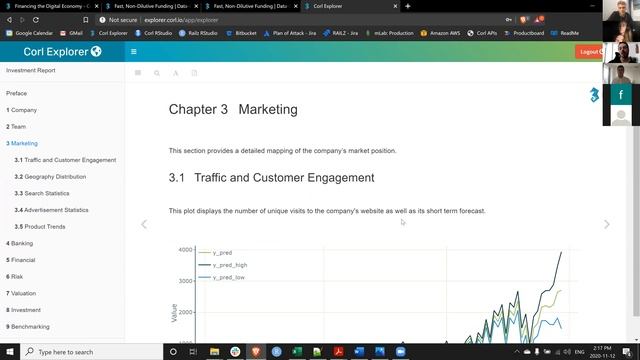Screen dimensions: 640x360
Task: Click the orange Logout button
Action: [589, 52]
